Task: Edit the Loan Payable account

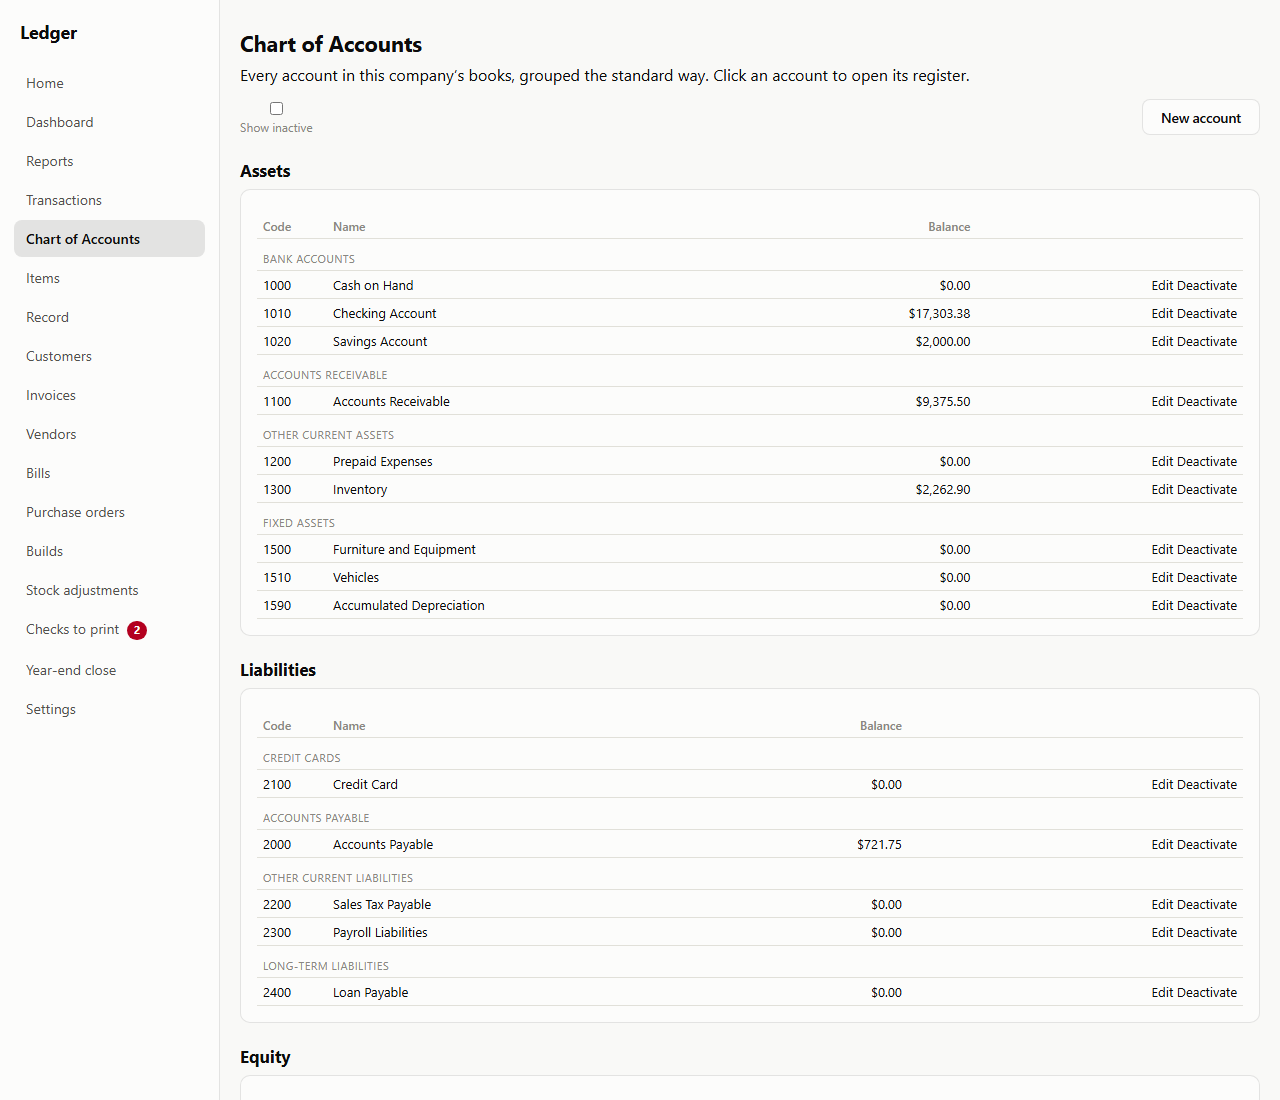Action: (x=1162, y=992)
